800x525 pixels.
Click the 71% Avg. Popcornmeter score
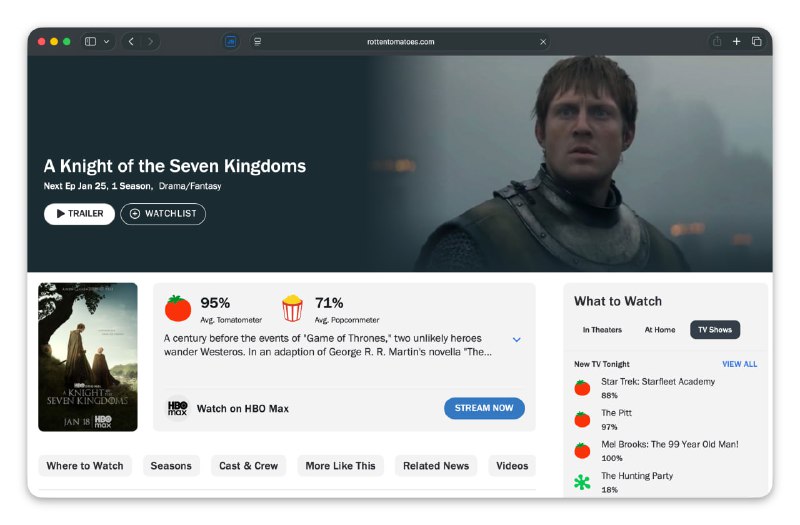pyautogui.click(x=329, y=303)
